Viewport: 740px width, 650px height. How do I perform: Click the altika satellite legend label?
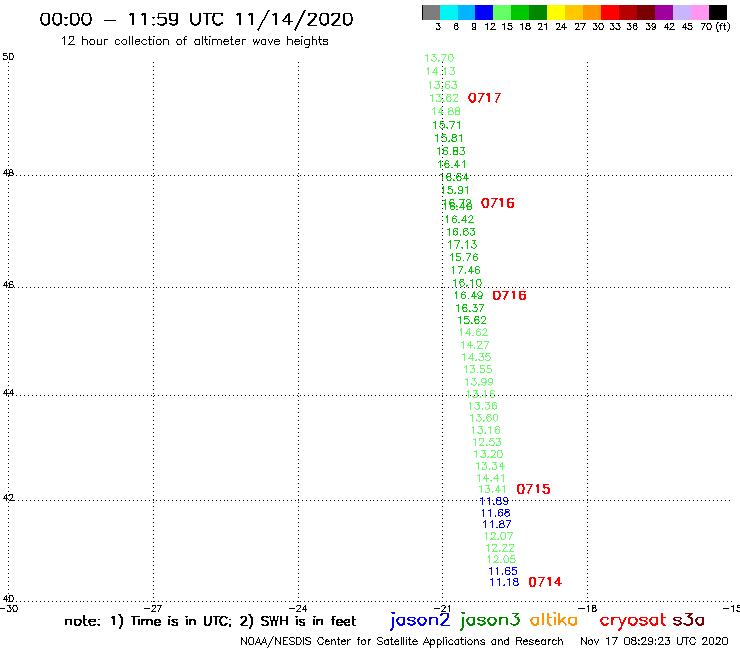(553, 620)
